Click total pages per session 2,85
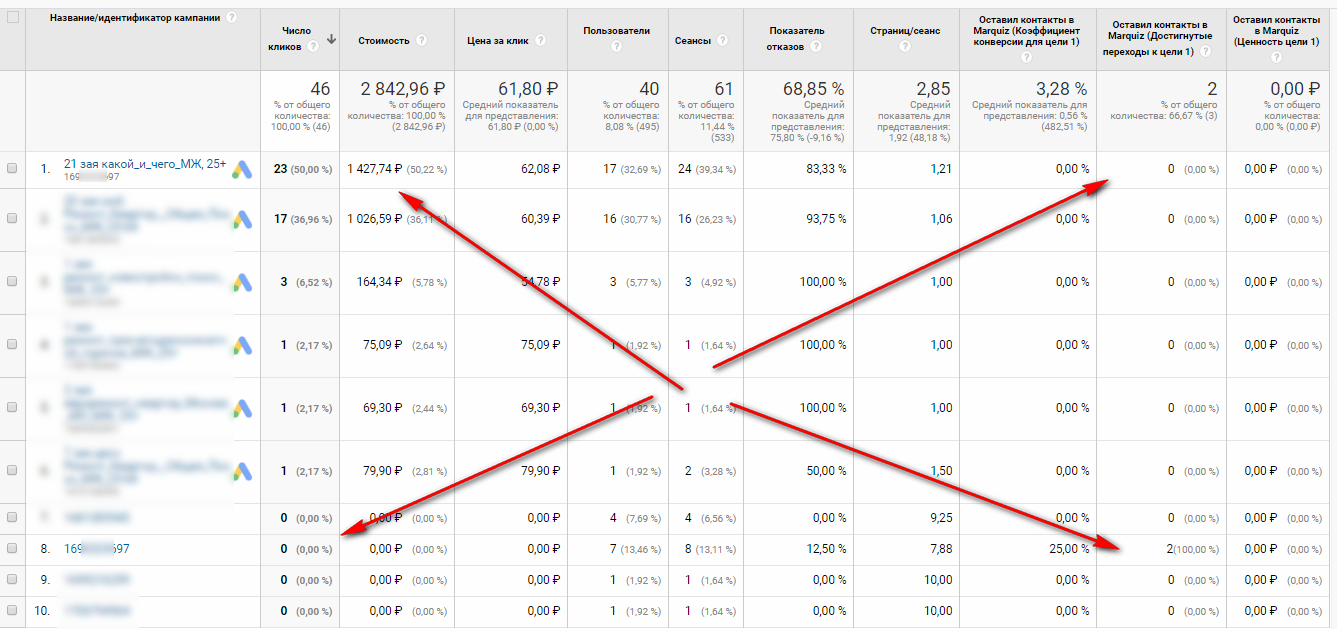This screenshot has height=629, width=1337. pos(933,89)
